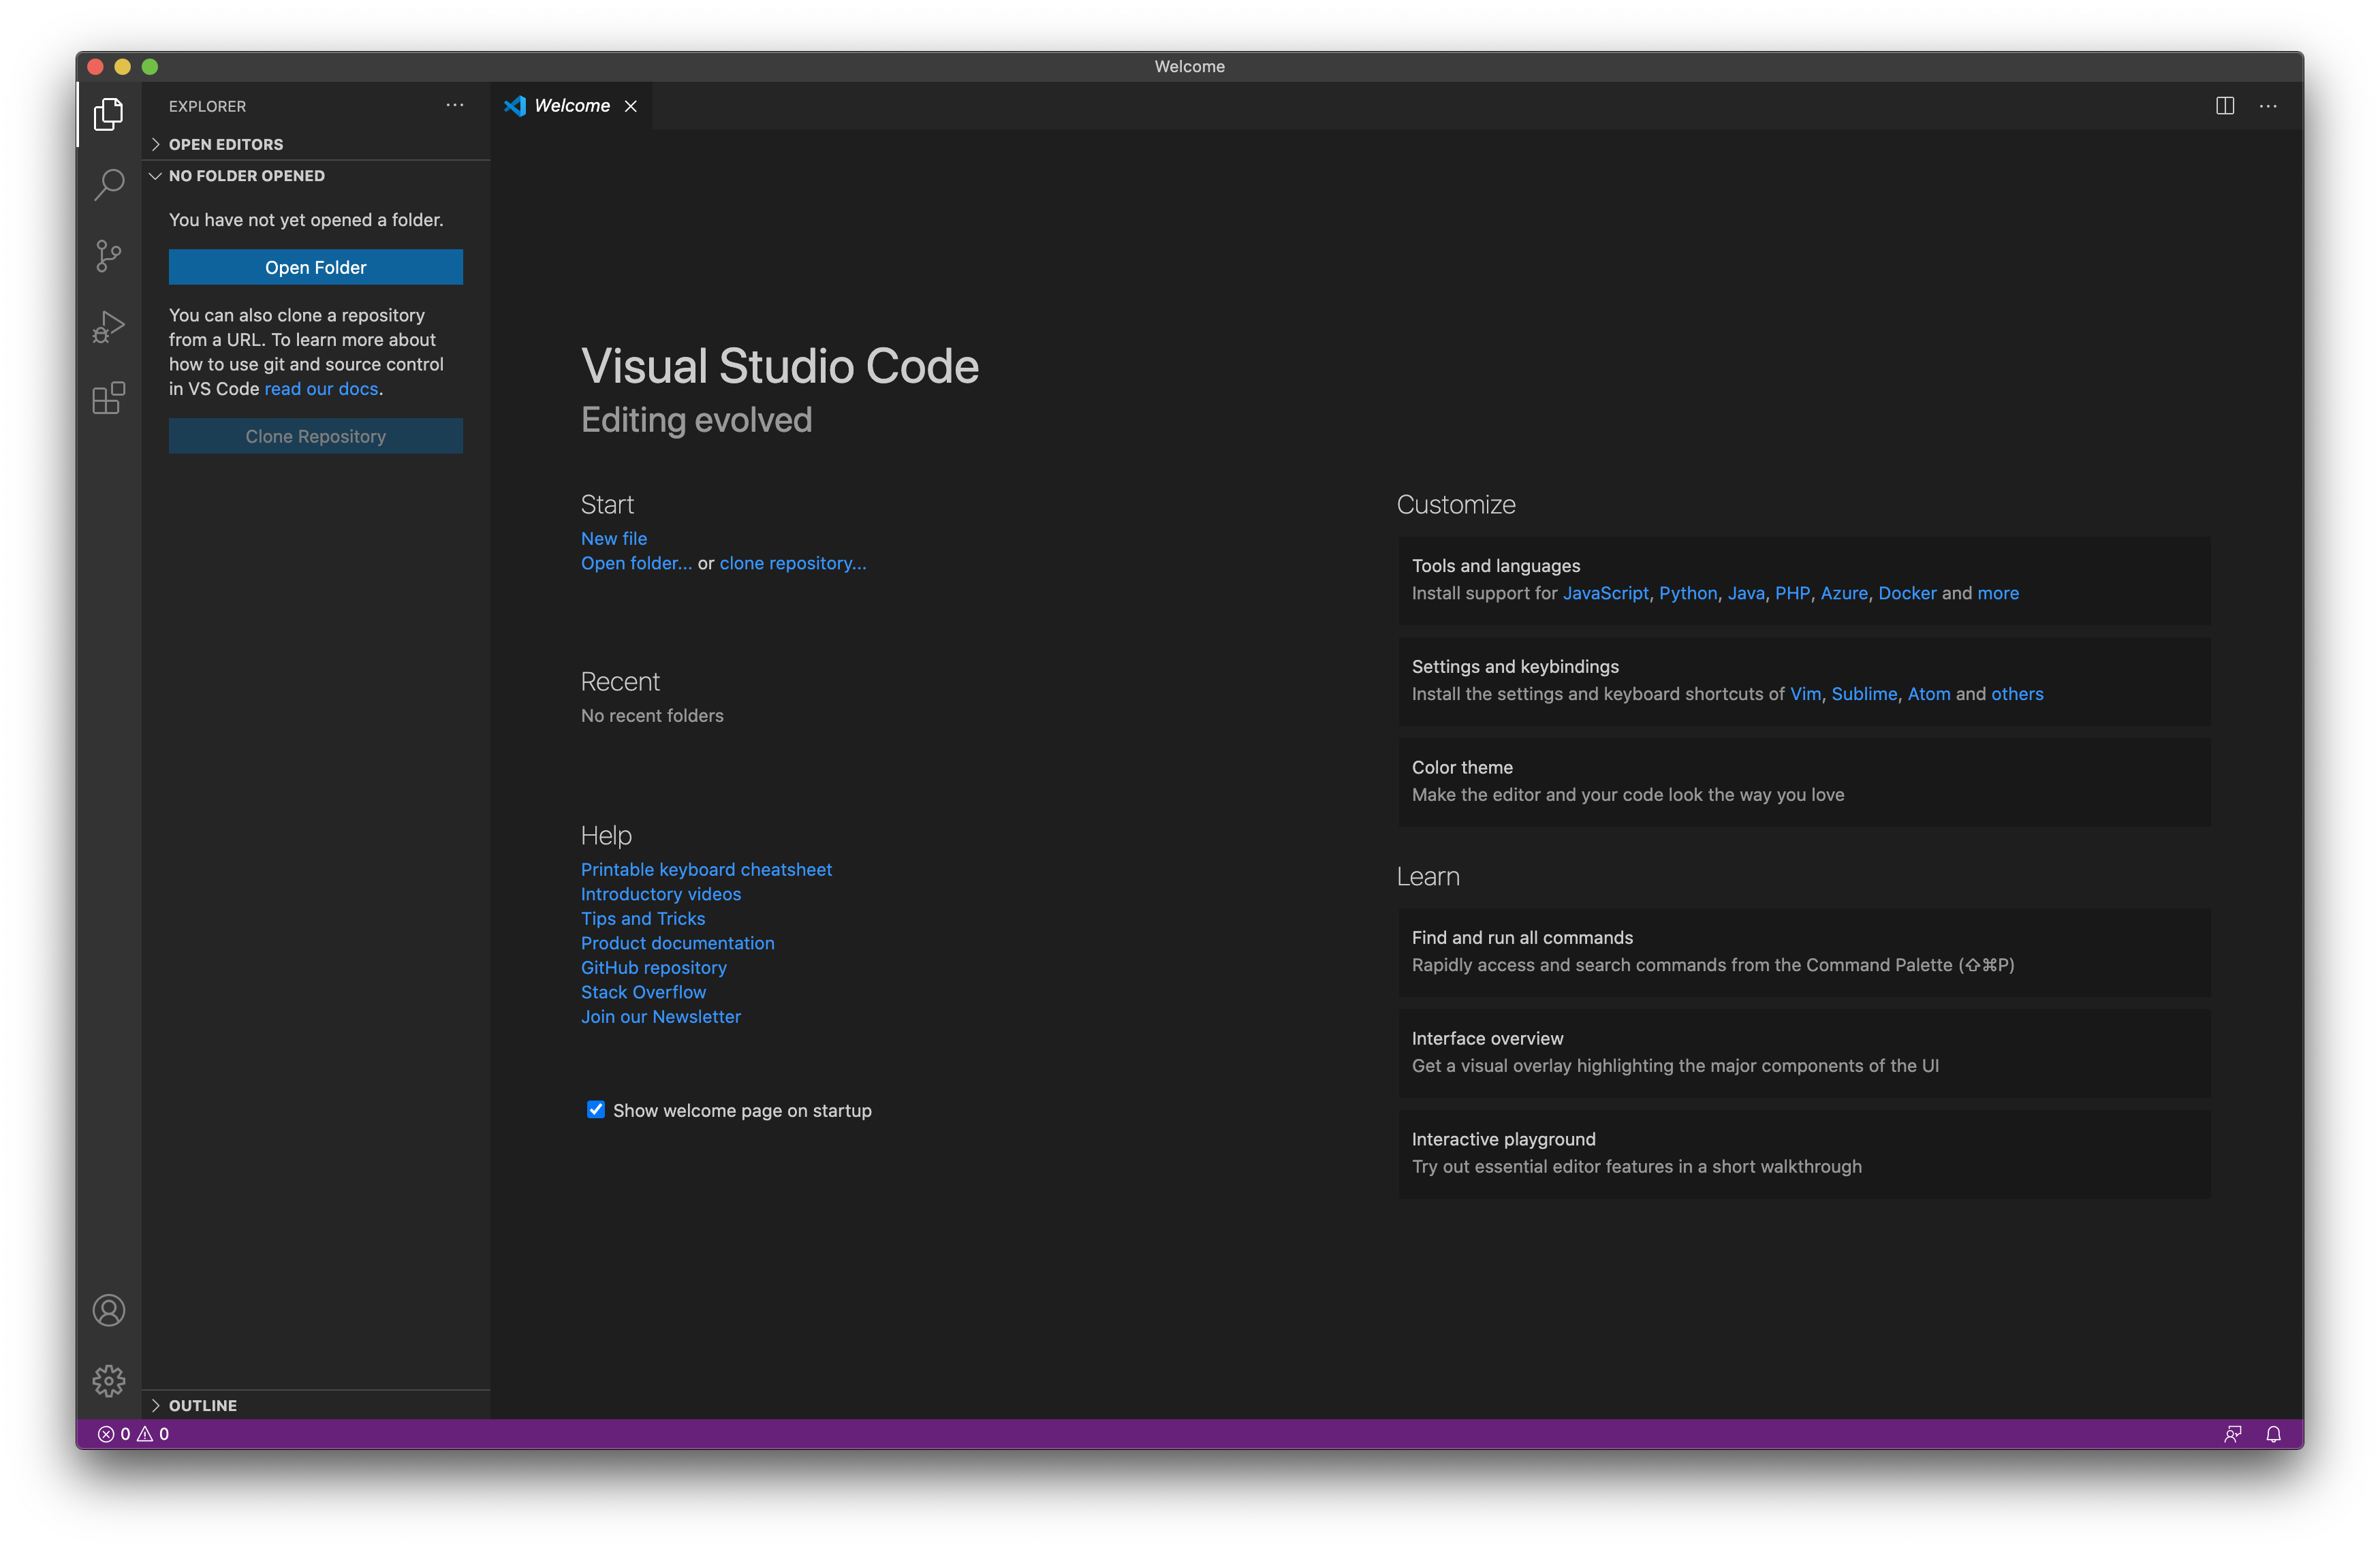Viewport: 2380px width, 1550px height.
Task: Click the Tools and languages heading
Action: pos(1496,566)
